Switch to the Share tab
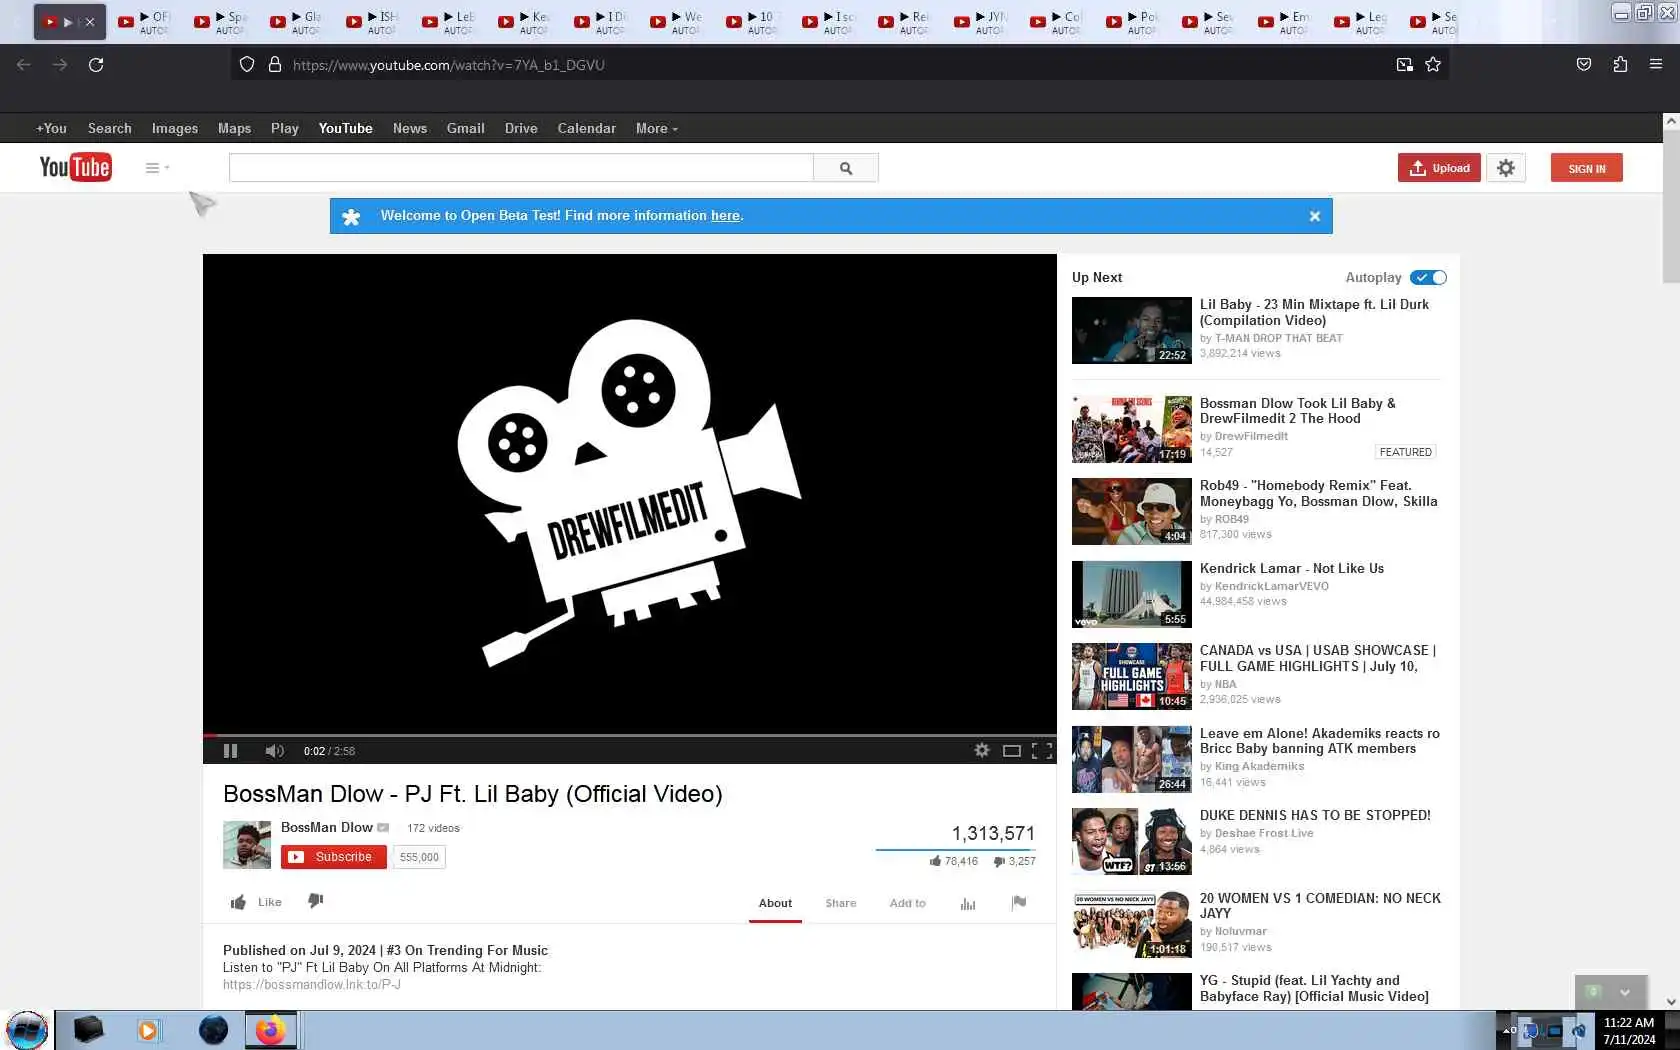Image resolution: width=1680 pixels, height=1050 pixels. click(x=841, y=903)
